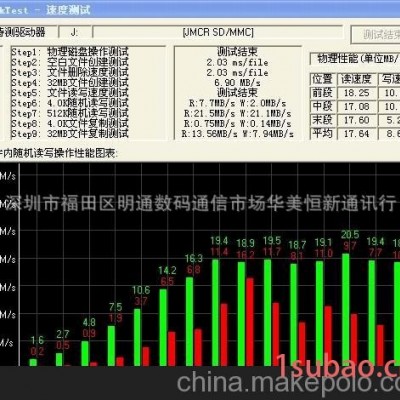Select Step4 32MB文件创建测试 row
The image size is (400, 400).
(x=70, y=83)
